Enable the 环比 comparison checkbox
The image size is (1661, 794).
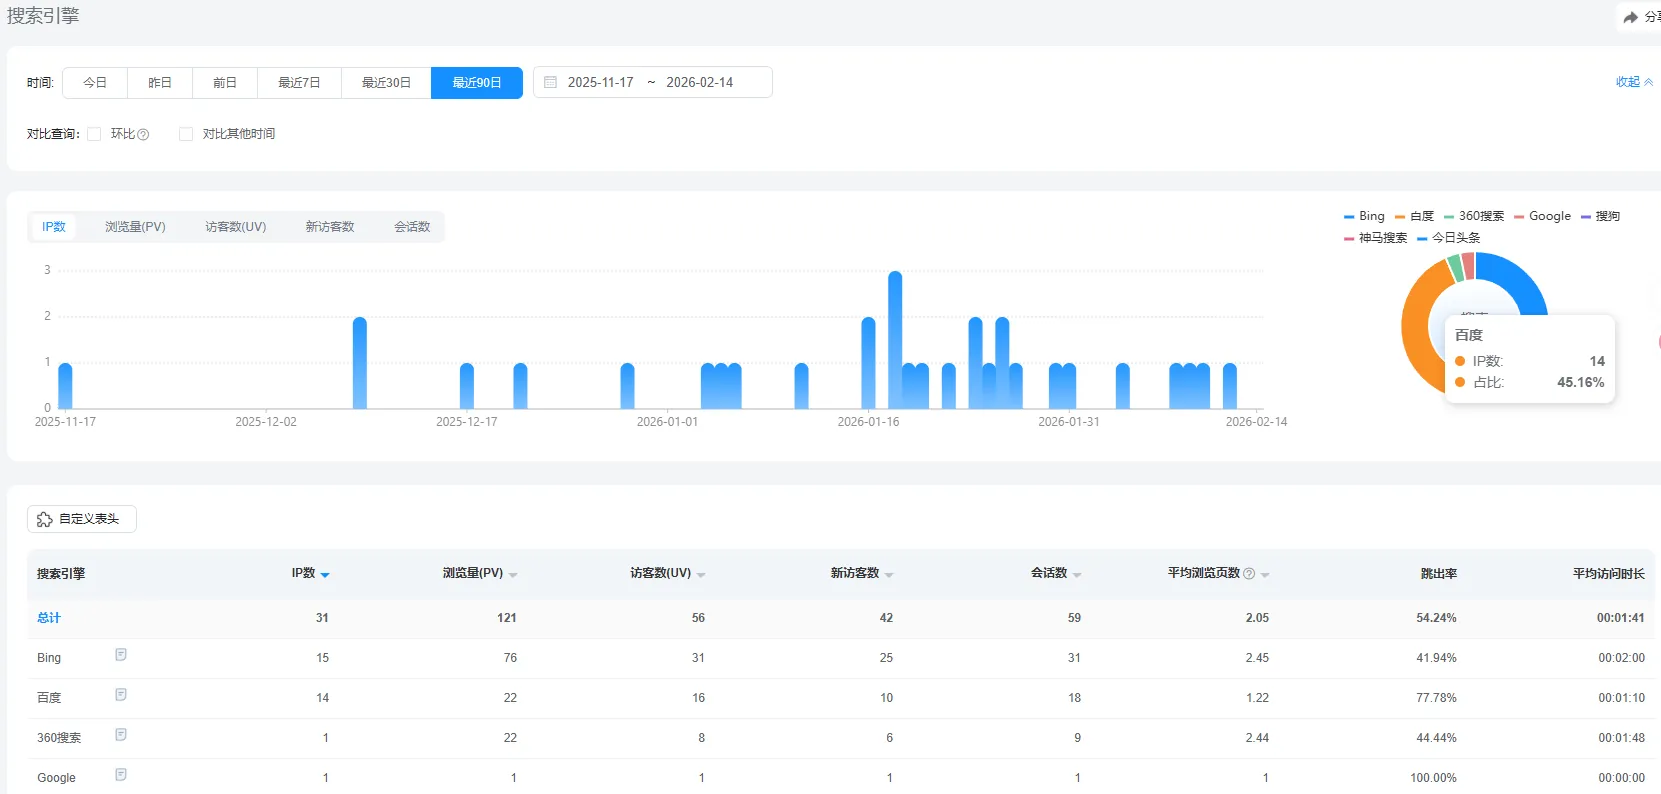(94, 134)
